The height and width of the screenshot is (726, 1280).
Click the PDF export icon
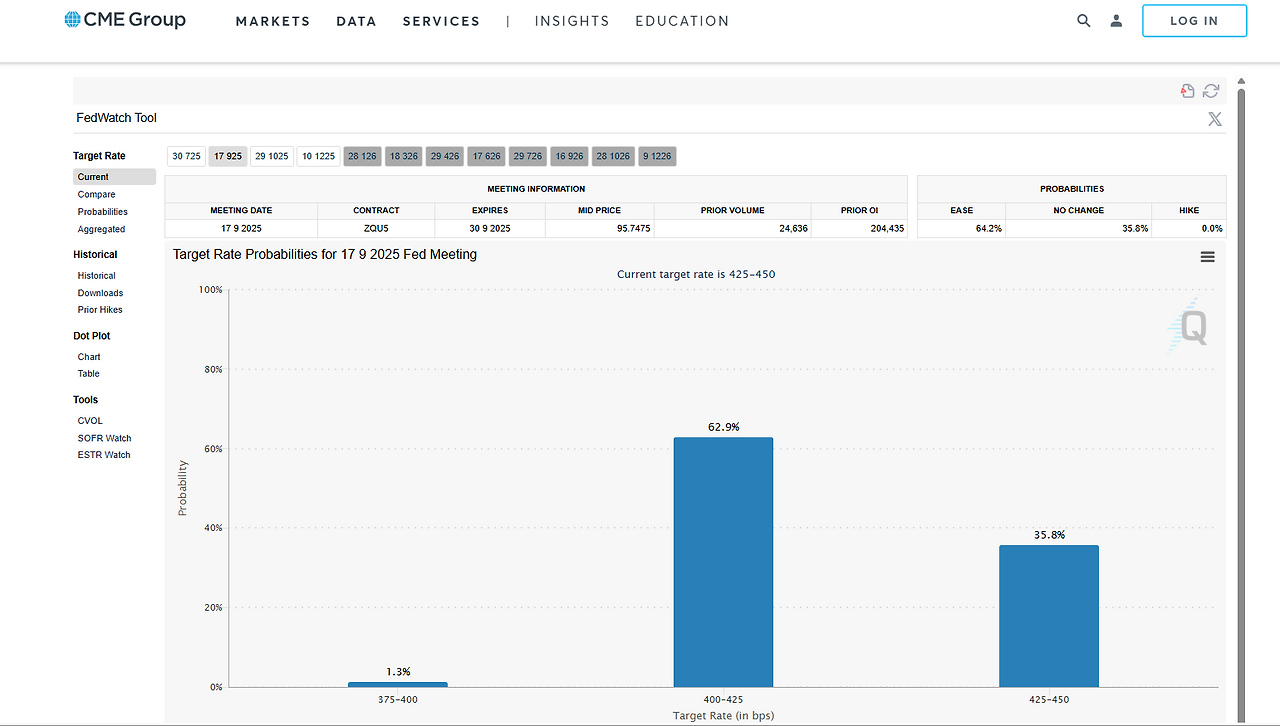1188,91
